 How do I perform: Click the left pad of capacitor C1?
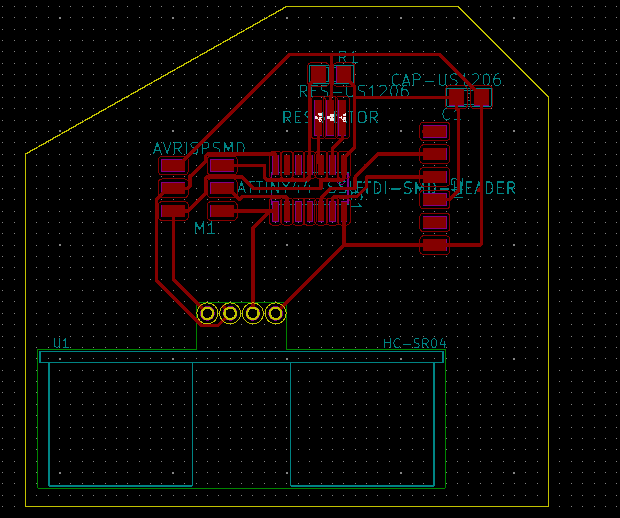pyautogui.click(x=456, y=97)
